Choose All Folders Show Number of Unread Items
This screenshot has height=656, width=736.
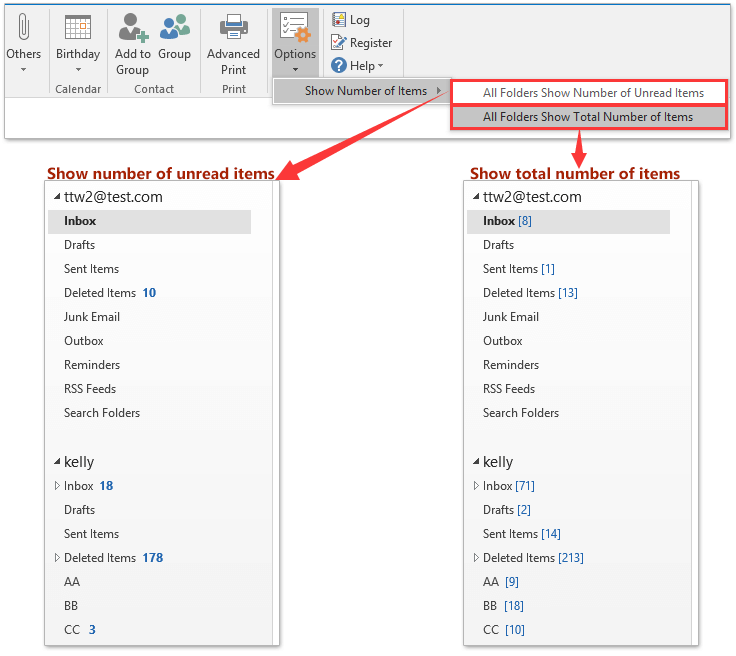click(x=593, y=93)
